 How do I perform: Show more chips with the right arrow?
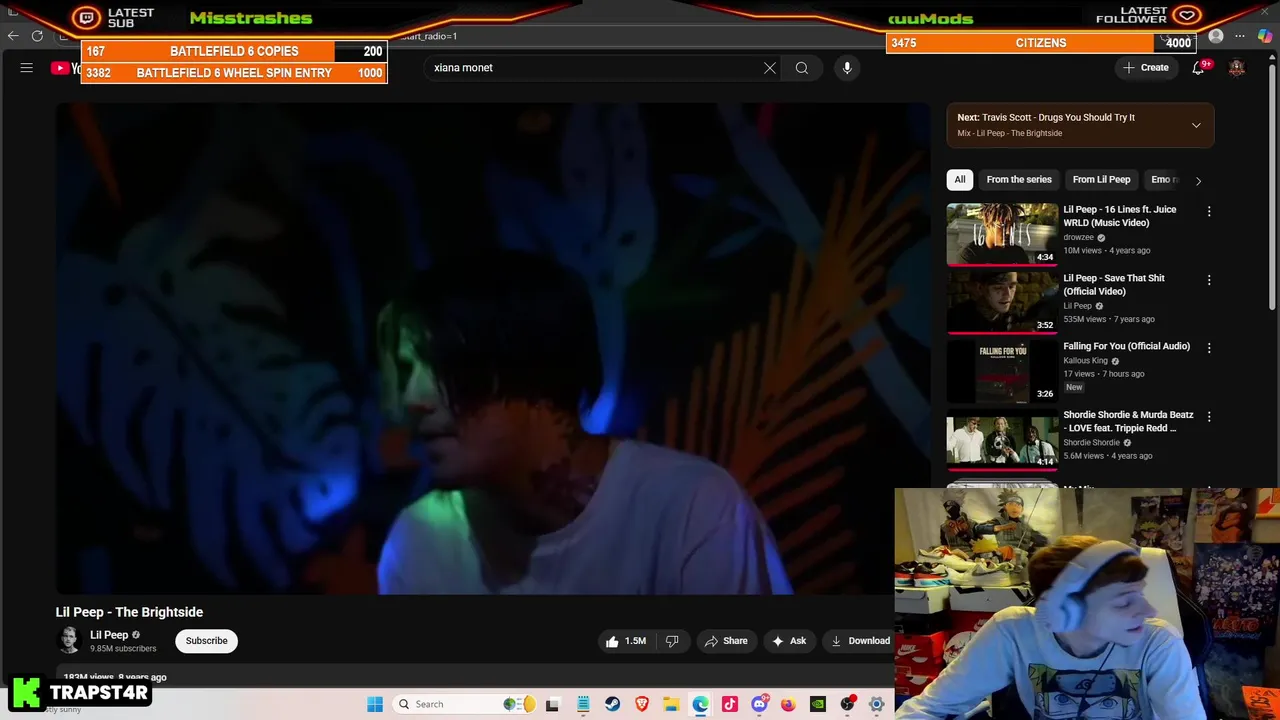(1198, 180)
